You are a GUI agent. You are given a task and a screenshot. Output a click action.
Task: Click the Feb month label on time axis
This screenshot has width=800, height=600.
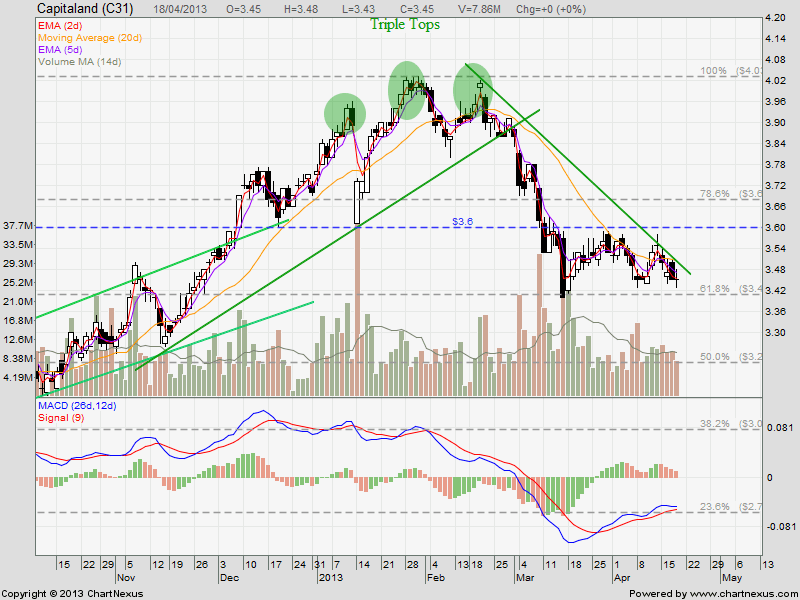tap(436, 578)
